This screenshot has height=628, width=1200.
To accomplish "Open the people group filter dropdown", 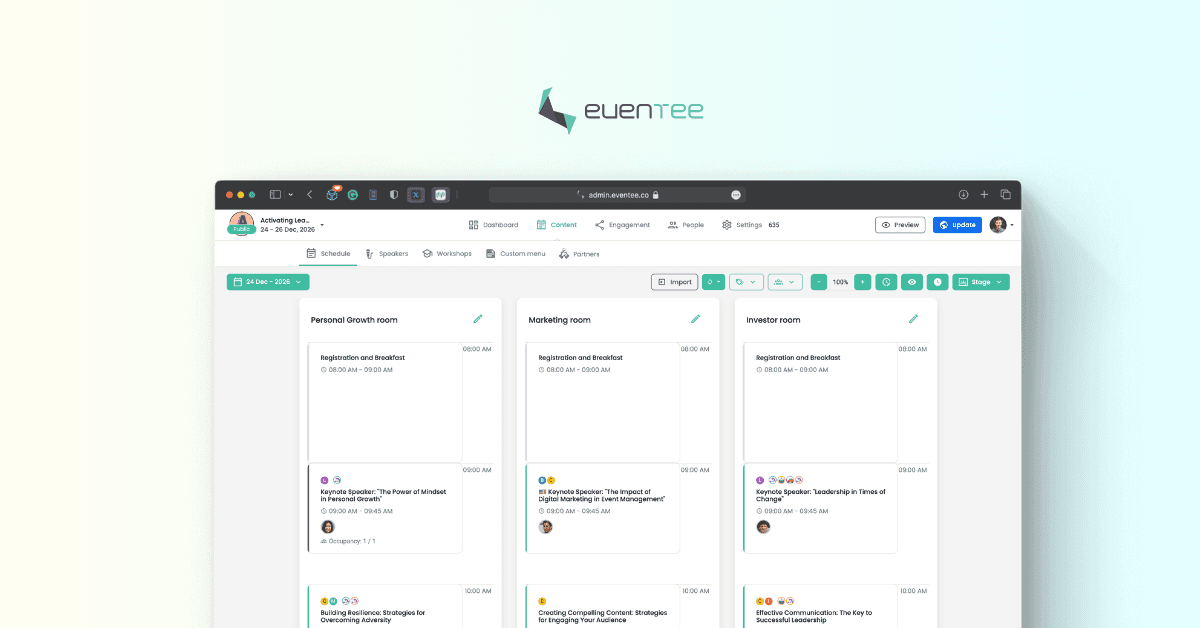I will tap(785, 282).
